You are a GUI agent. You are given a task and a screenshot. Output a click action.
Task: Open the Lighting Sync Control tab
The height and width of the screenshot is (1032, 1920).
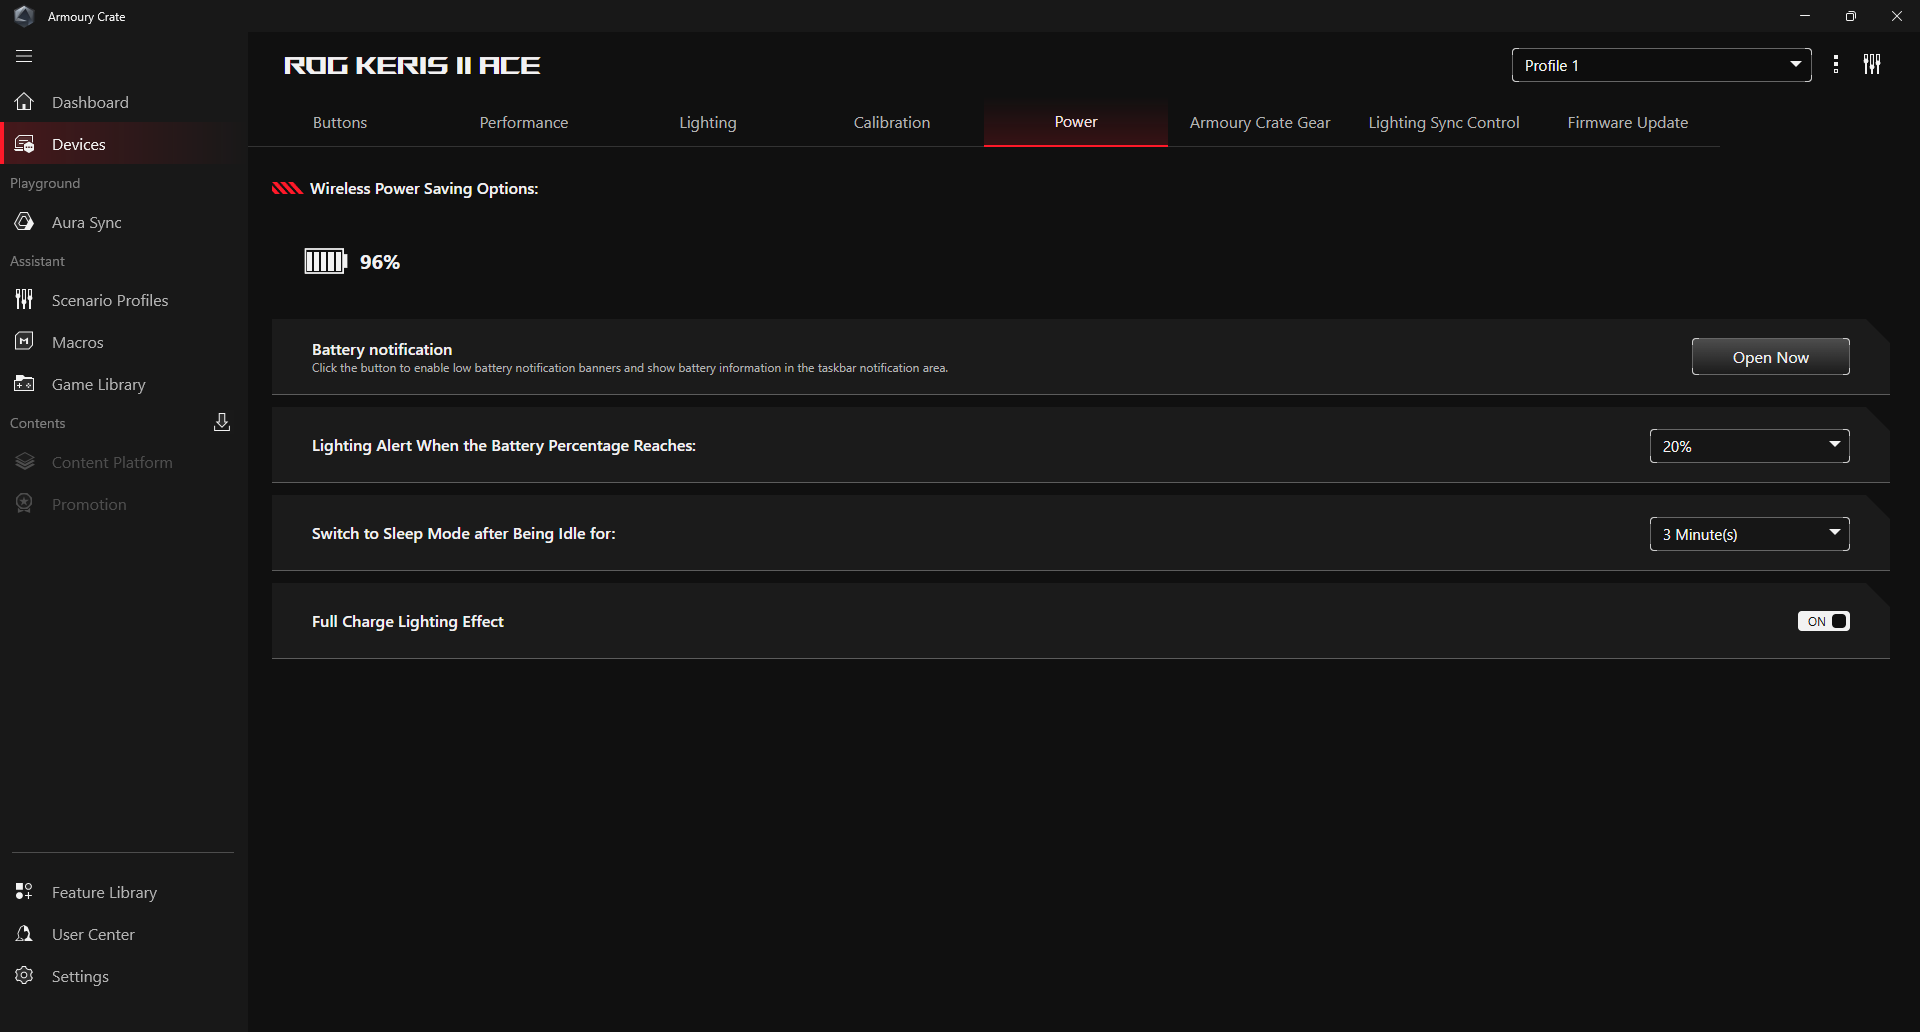[1444, 122]
